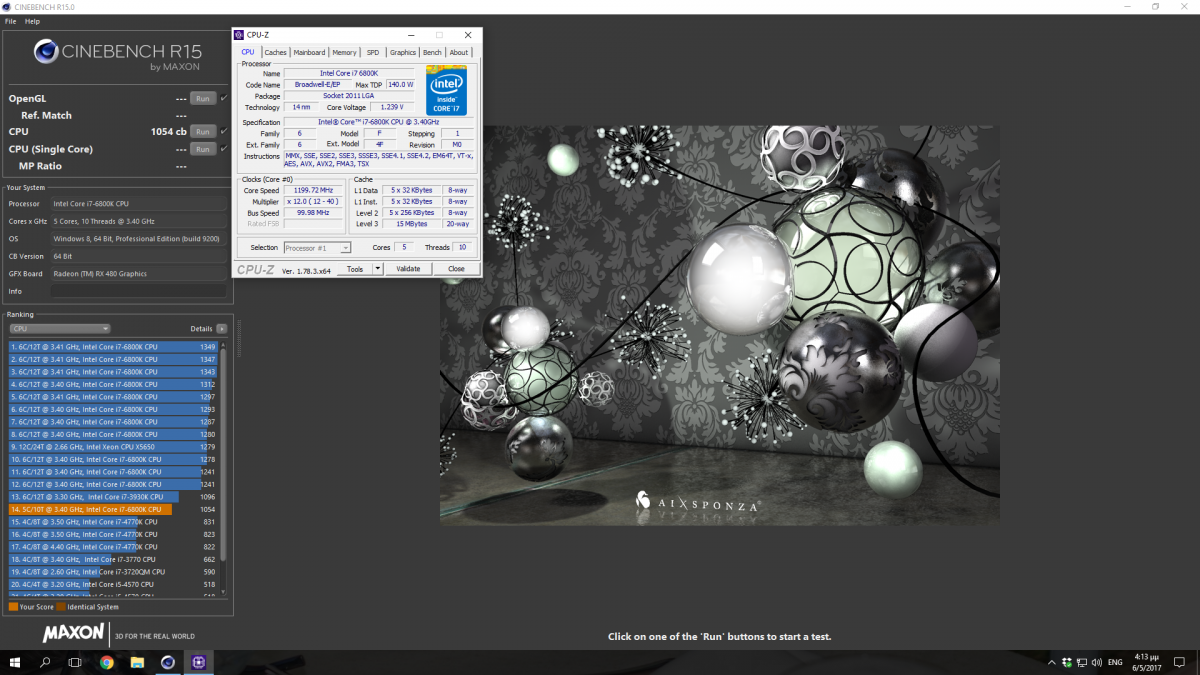This screenshot has height=675, width=1200.
Task: Click the Cinebench title bar icon
Action: (7, 7)
